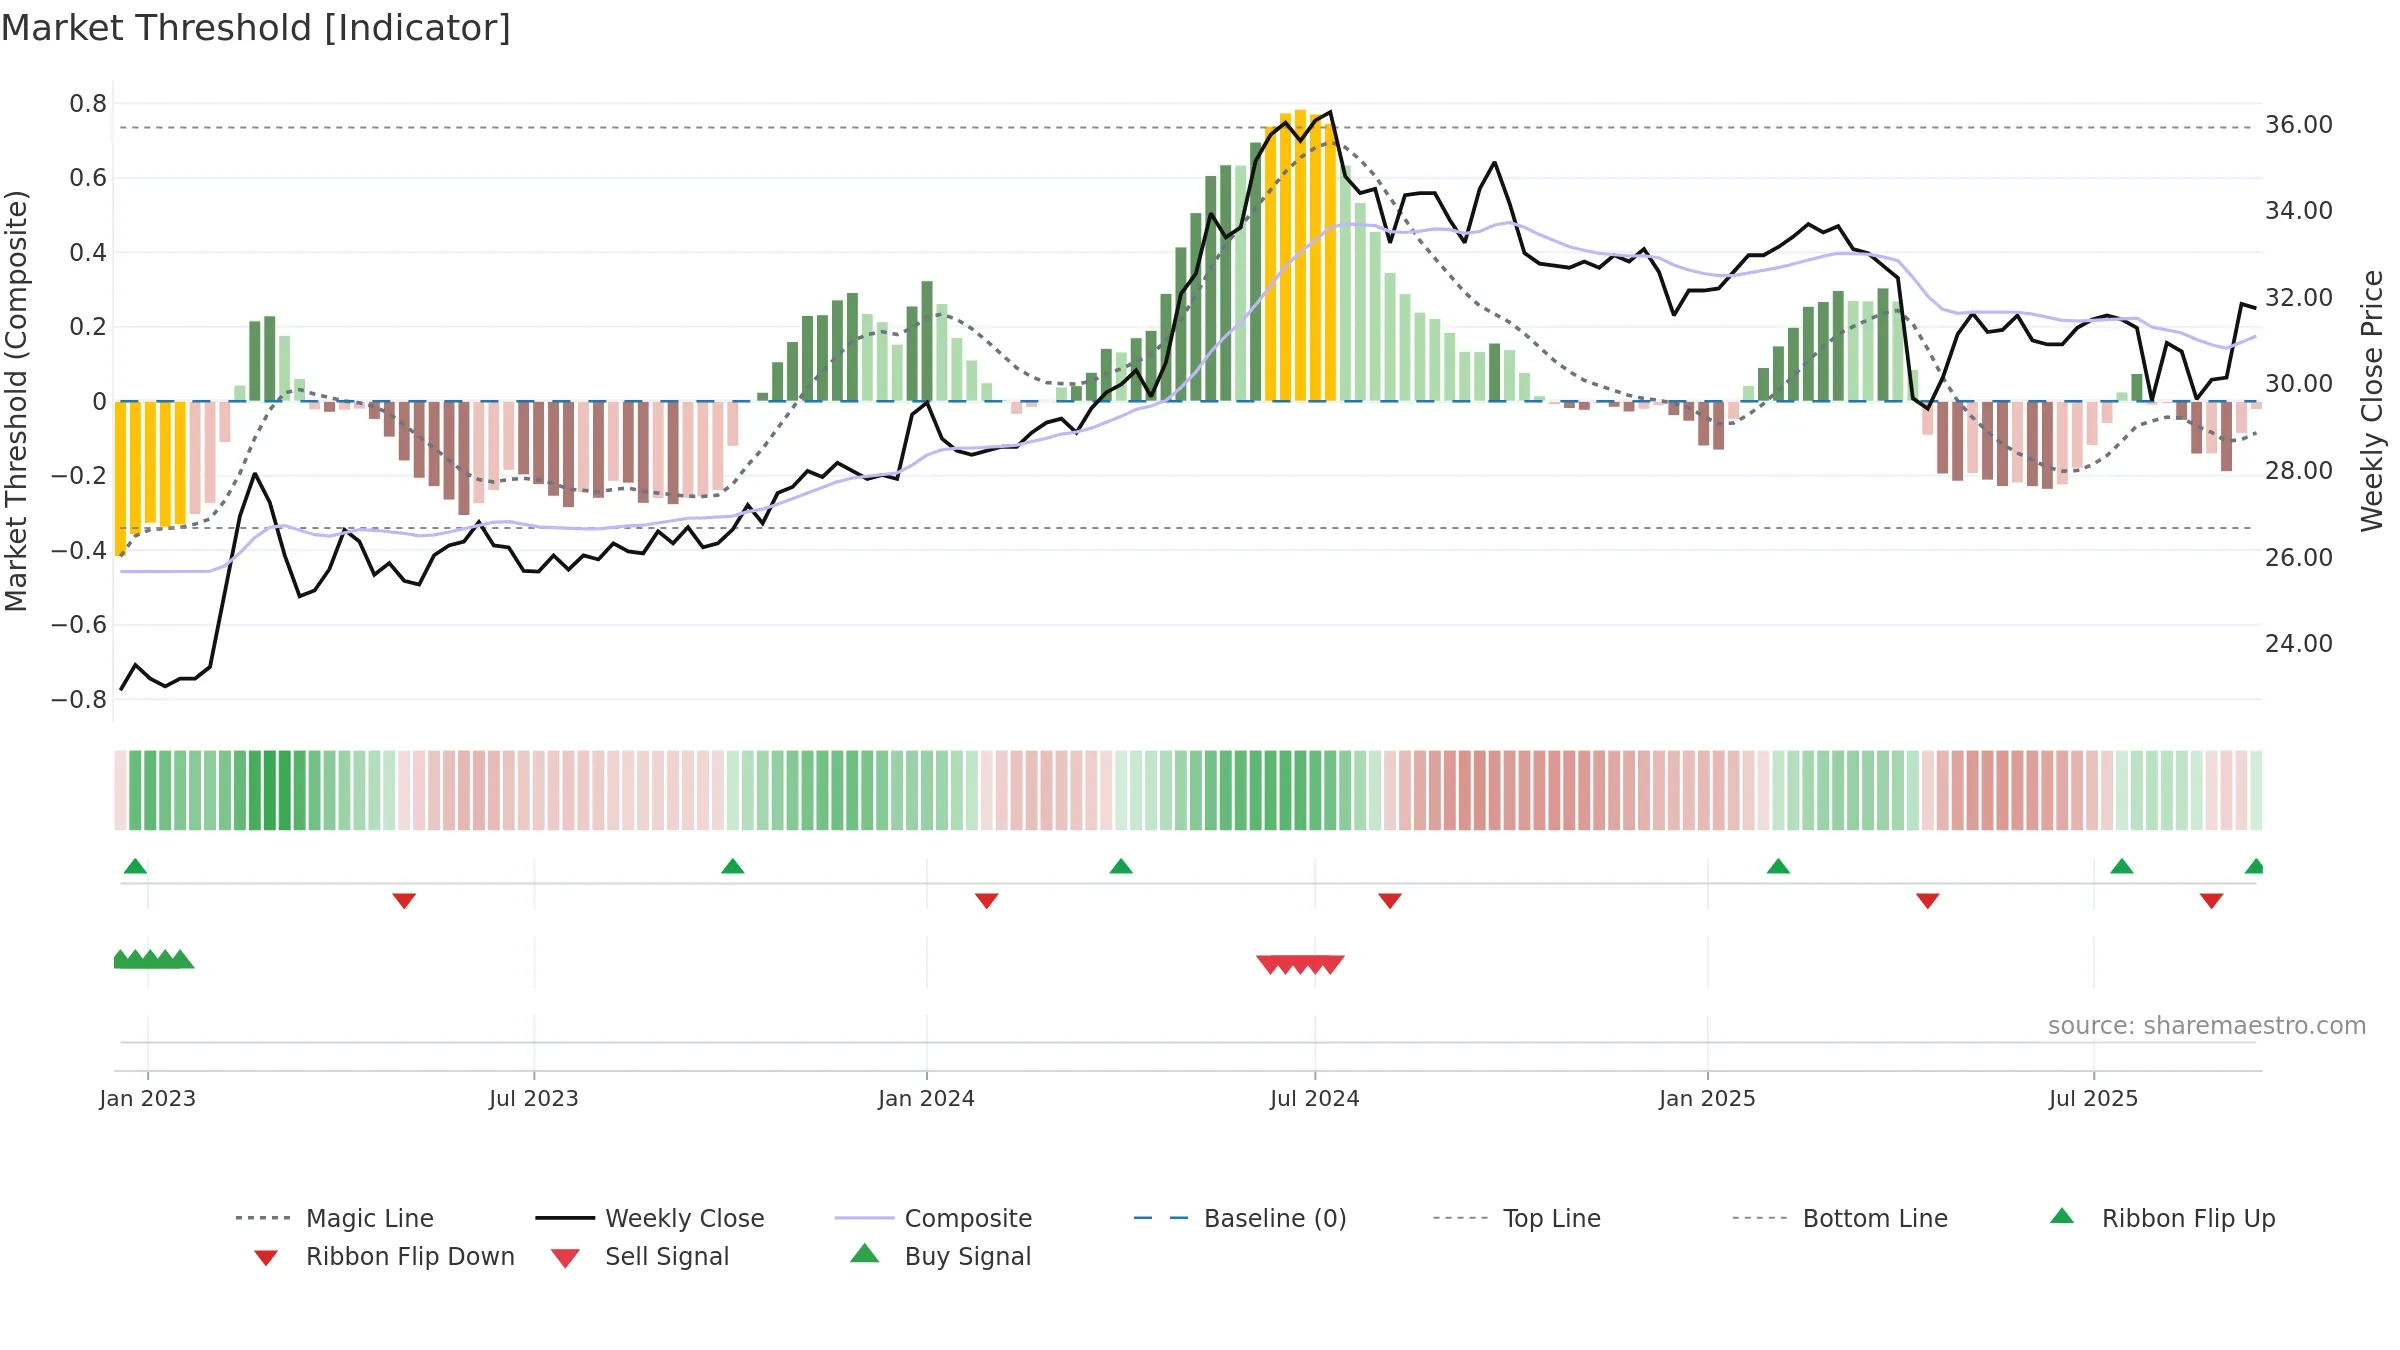Click ribbon flip up marker near Oct 2023

pos(732,866)
